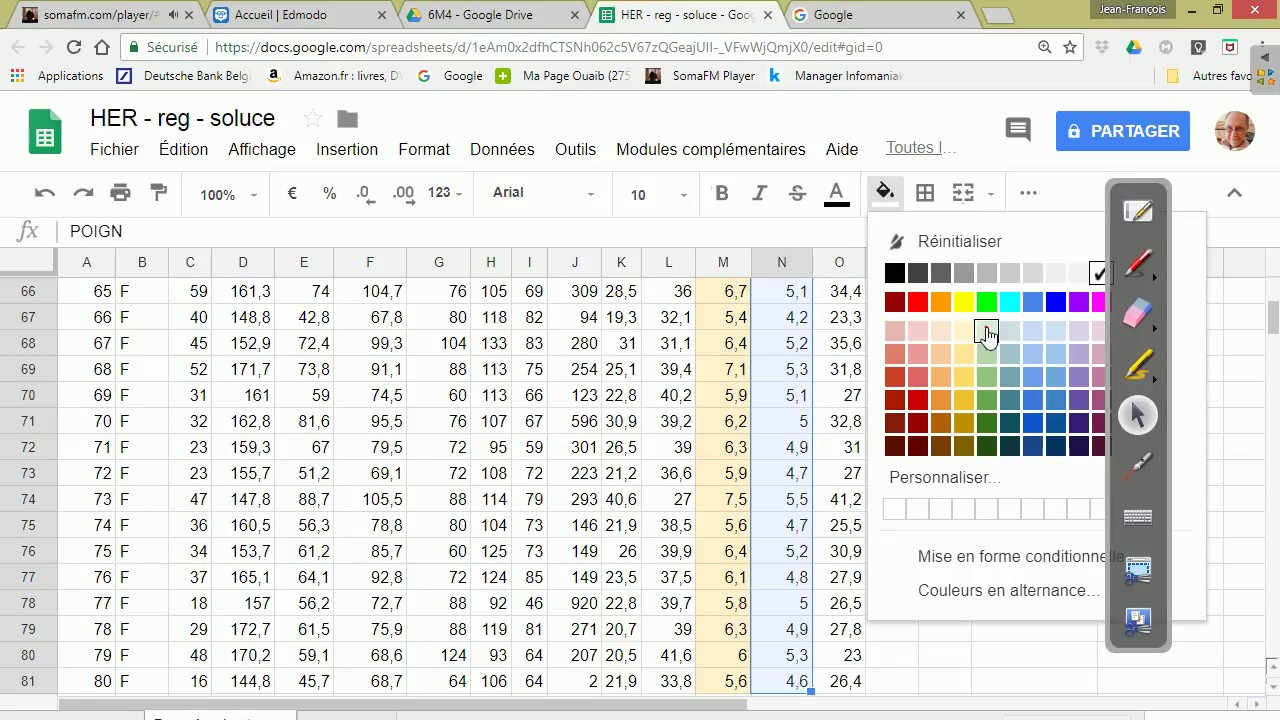
Task: Open the Arial font dropdown
Action: point(545,193)
